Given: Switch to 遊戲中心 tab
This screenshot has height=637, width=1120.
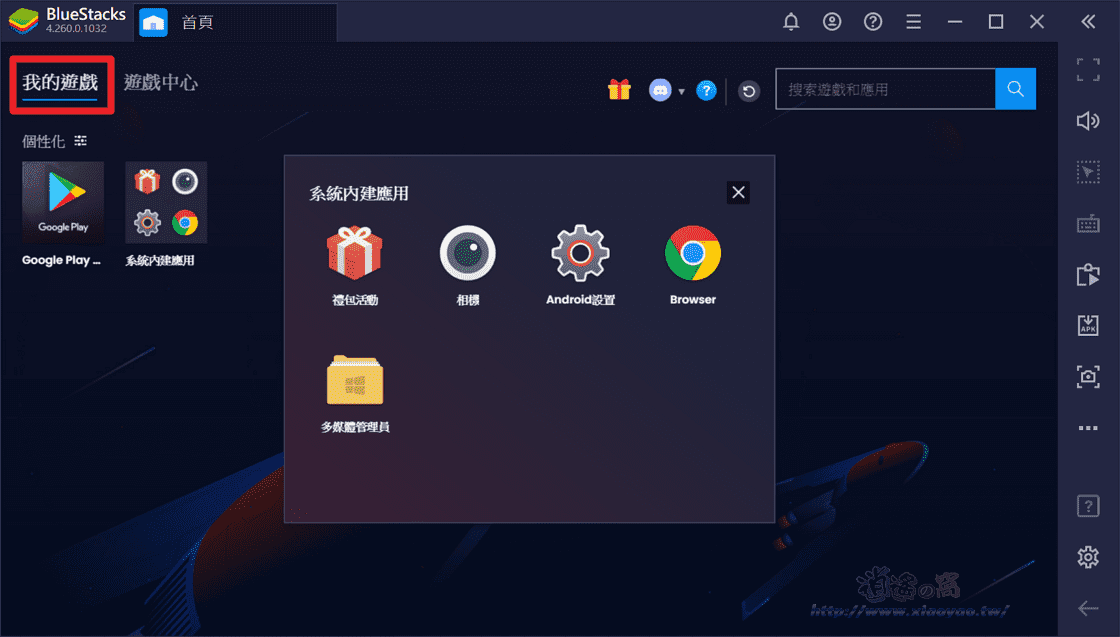Looking at the screenshot, I should [161, 83].
